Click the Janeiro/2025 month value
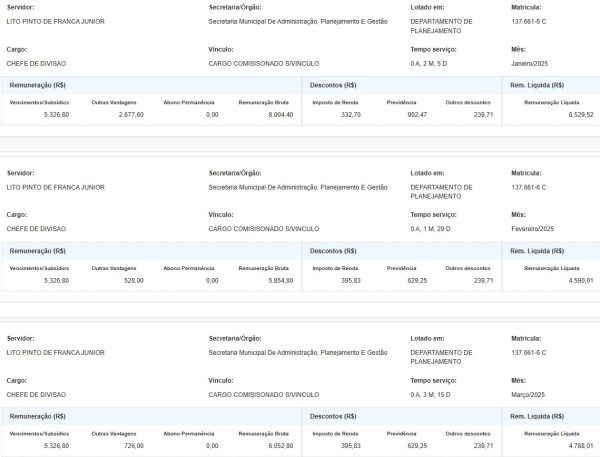 (531, 61)
